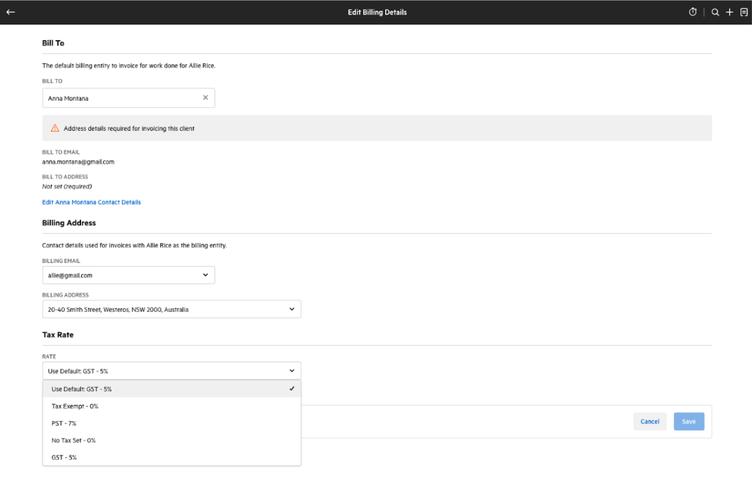This screenshot has width=752, height=477.
Task: Click the Bill To field with Anna Montana
Action: pos(129,98)
